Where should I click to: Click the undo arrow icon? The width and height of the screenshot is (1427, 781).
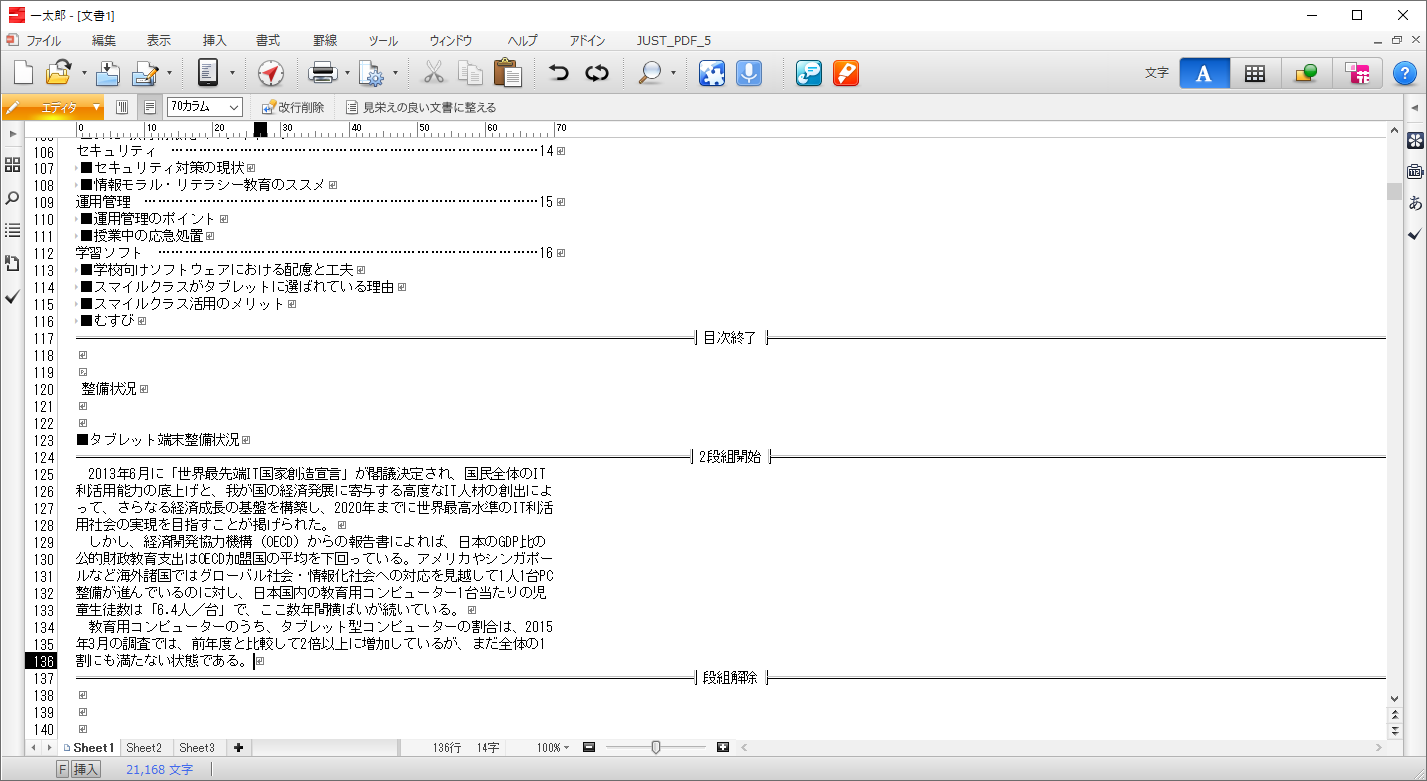pyautogui.click(x=559, y=73)
